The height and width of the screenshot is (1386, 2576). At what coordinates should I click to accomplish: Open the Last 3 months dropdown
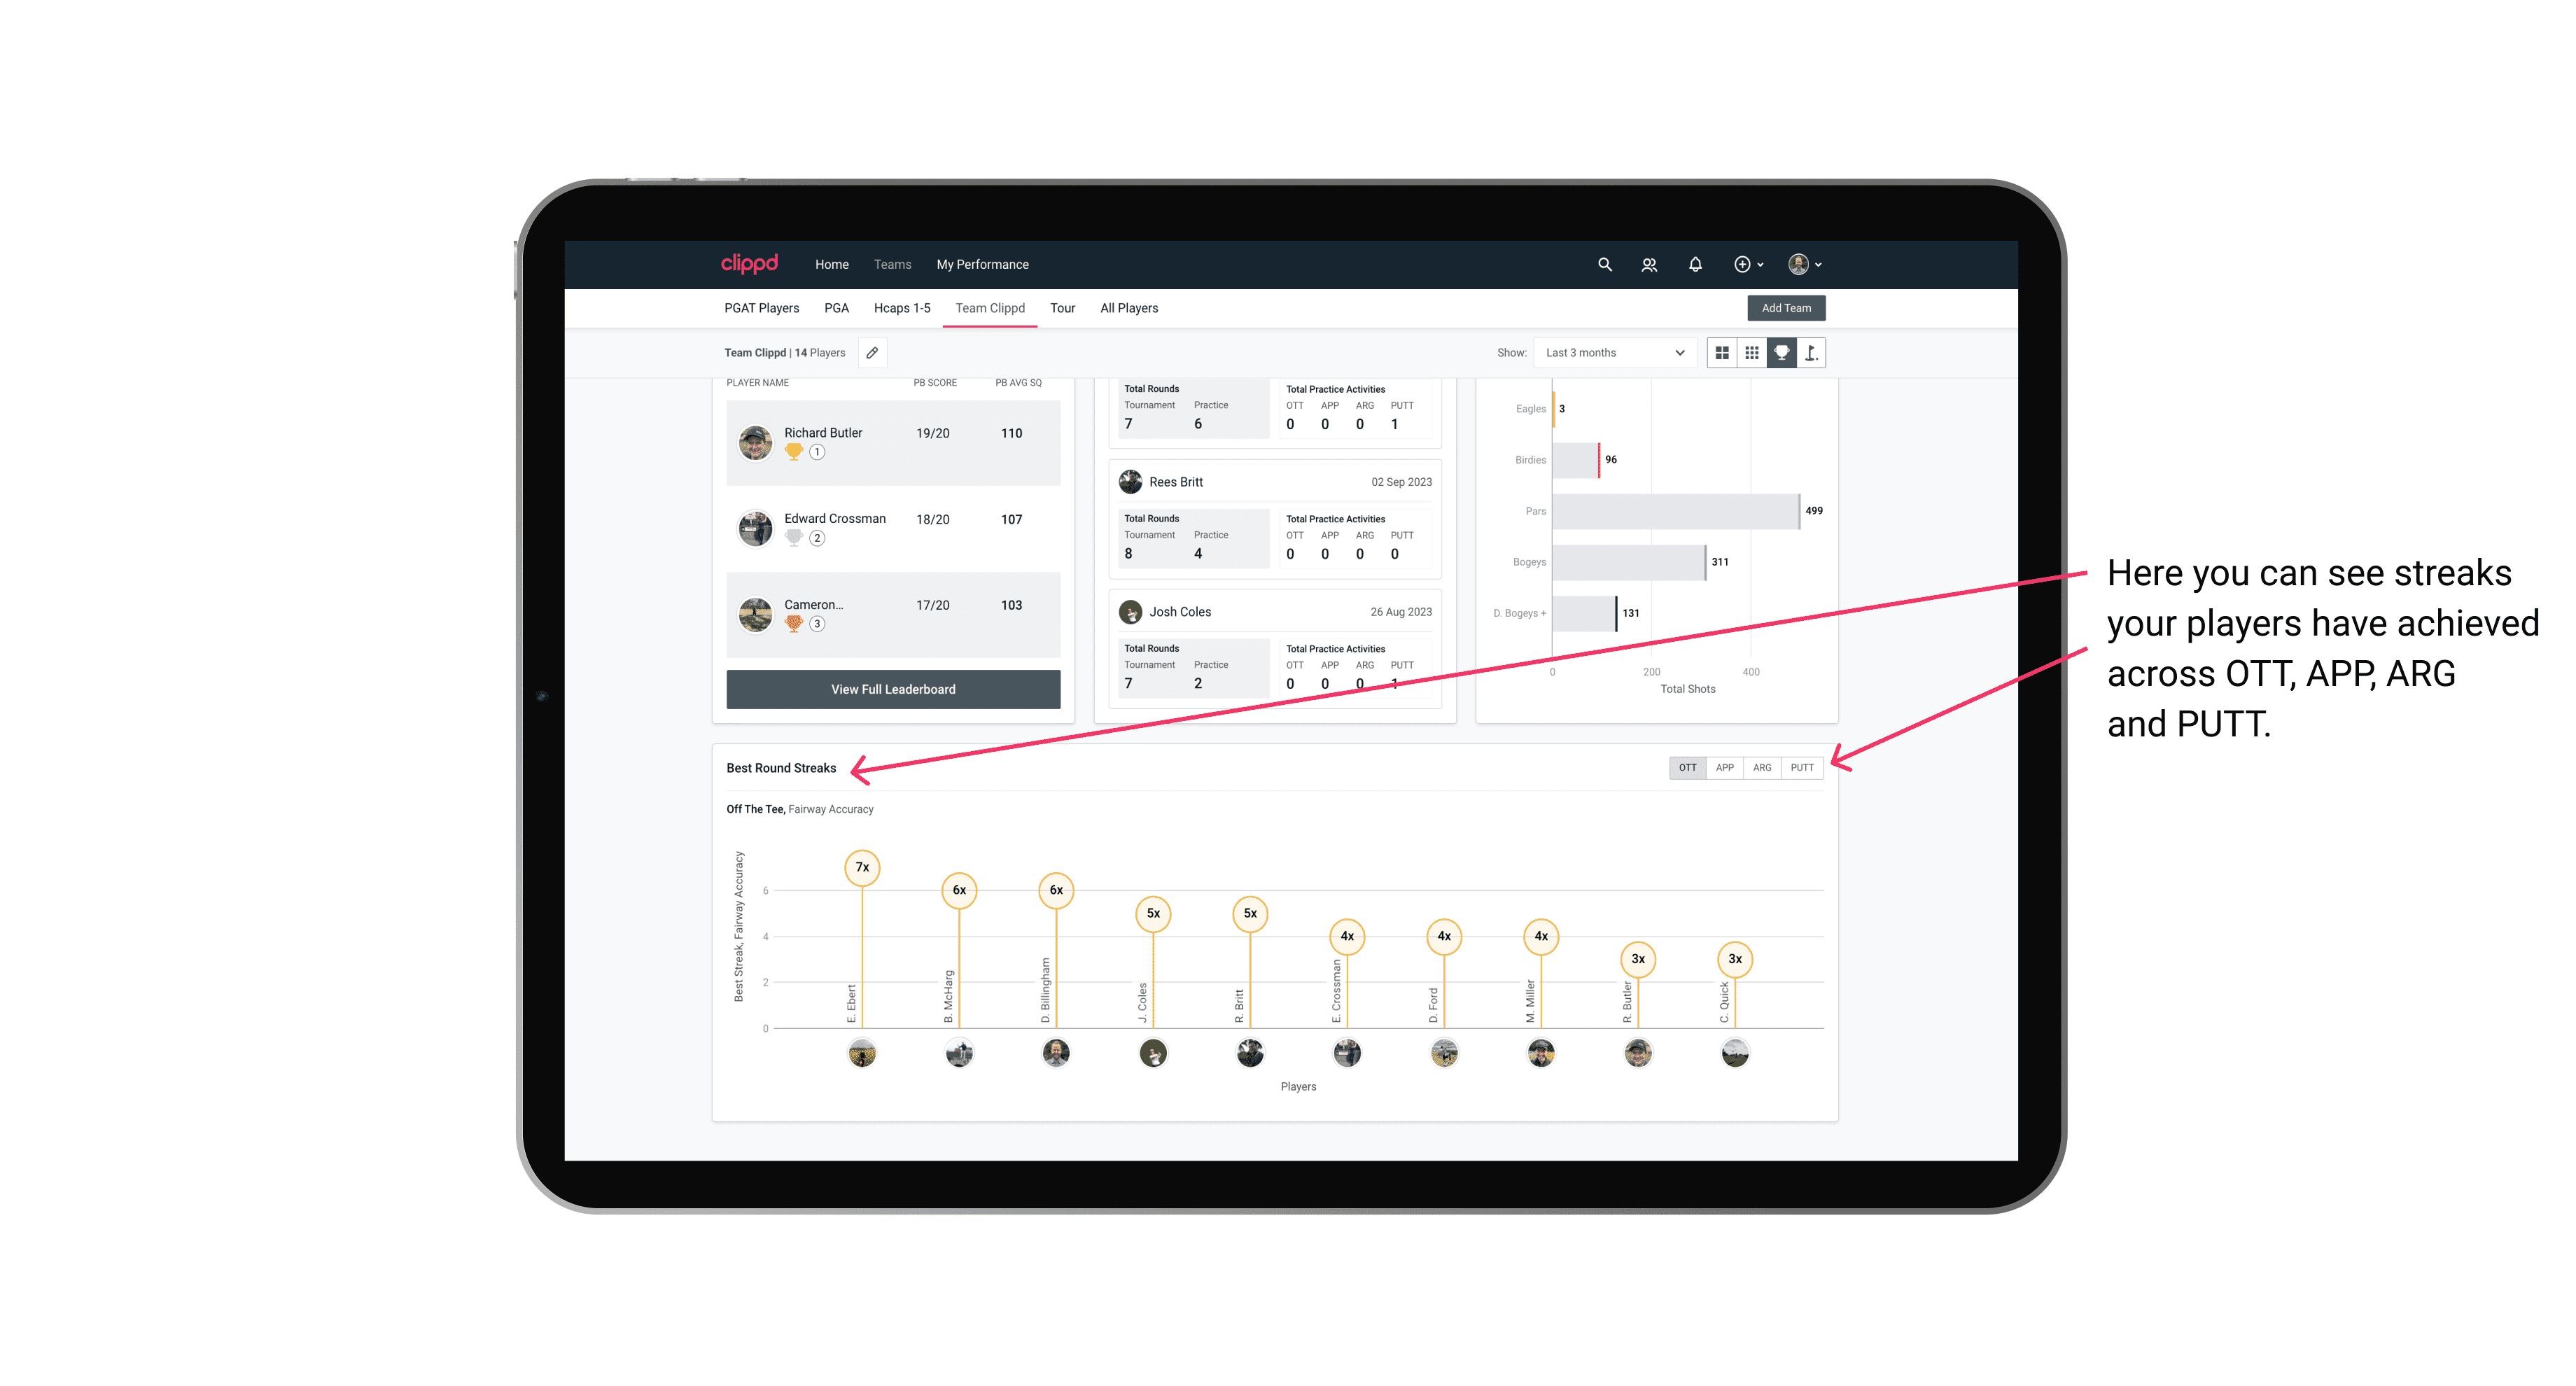1612,353
